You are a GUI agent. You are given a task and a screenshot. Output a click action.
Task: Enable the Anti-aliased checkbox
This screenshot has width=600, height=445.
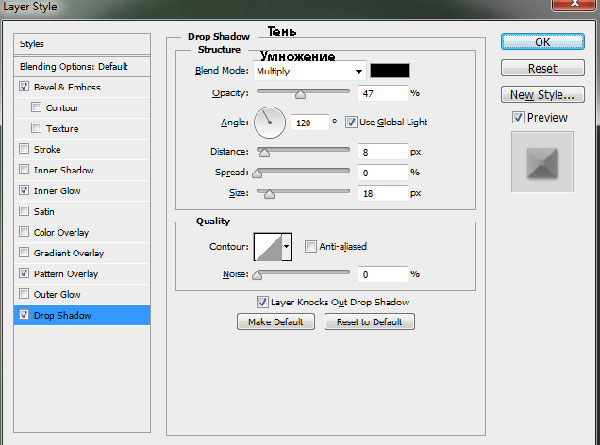click(311, 246)
